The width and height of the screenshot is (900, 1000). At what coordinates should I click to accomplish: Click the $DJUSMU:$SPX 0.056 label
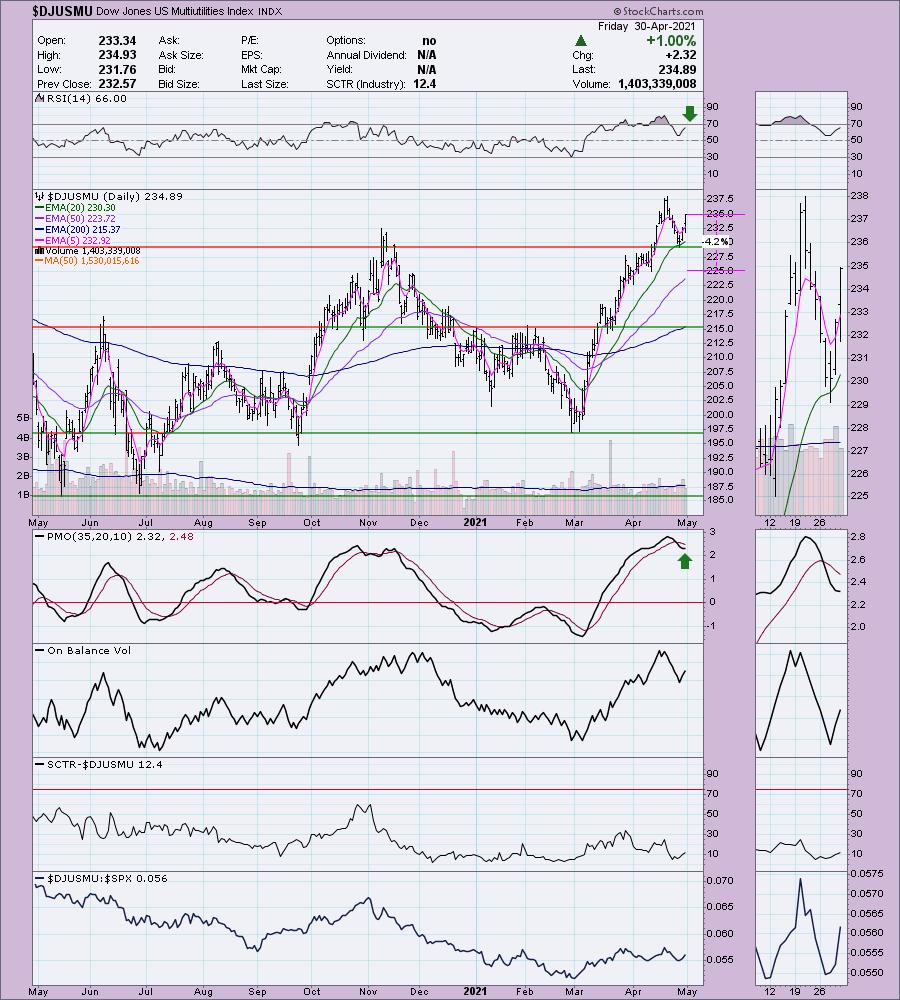pos(101,878)
